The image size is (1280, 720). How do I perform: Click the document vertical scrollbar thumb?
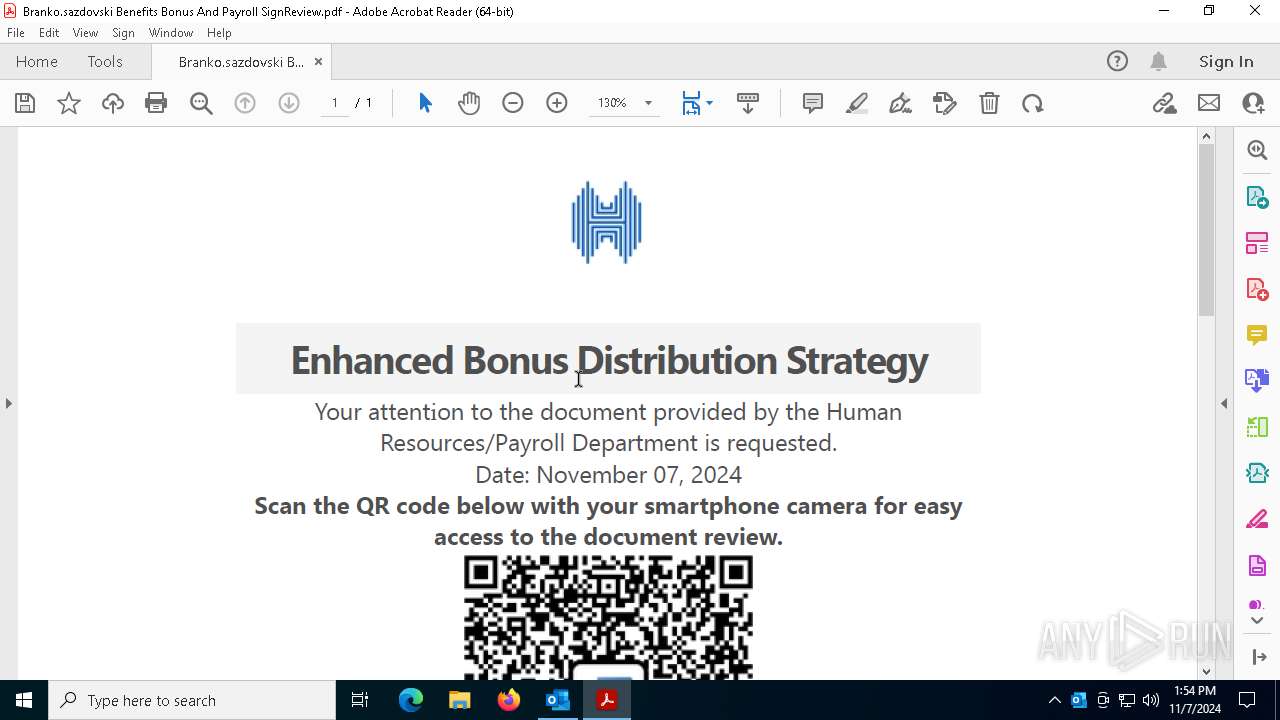point(1206,230)
